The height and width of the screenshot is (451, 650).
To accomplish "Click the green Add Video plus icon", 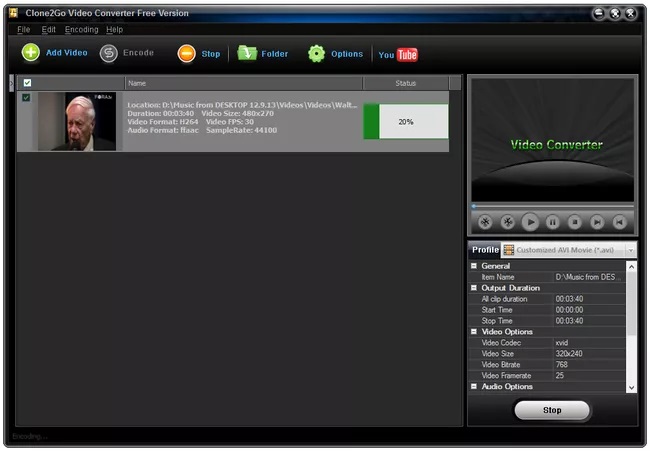I will click(x=31, y=53).
